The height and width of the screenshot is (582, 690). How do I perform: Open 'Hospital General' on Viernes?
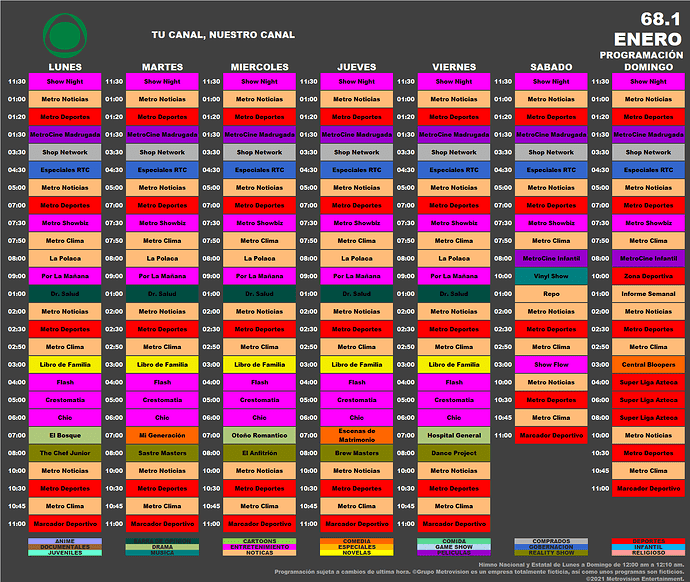[x=454, y=436]
